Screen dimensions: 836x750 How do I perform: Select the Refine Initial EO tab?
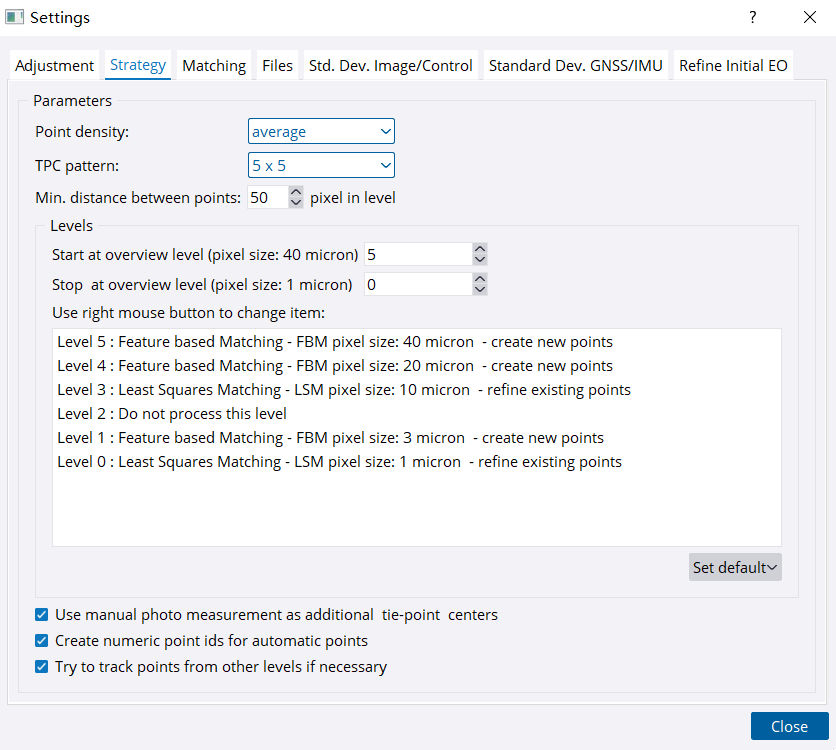(733, 66)
